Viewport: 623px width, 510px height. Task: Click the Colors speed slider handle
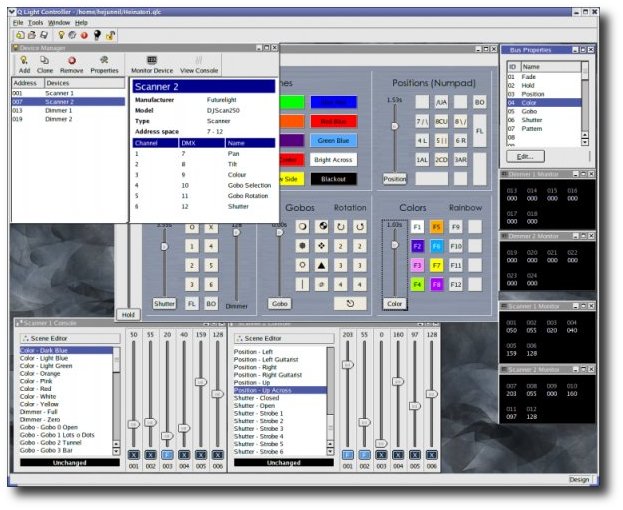pos(395,245)
